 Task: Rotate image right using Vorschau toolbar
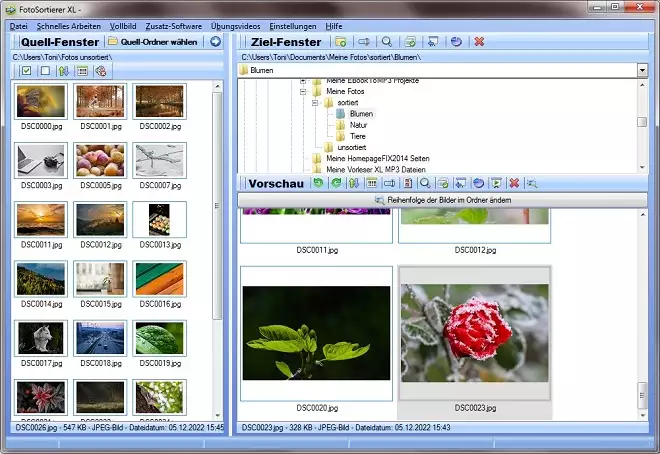pyautogui.click(x=335, y=184)
